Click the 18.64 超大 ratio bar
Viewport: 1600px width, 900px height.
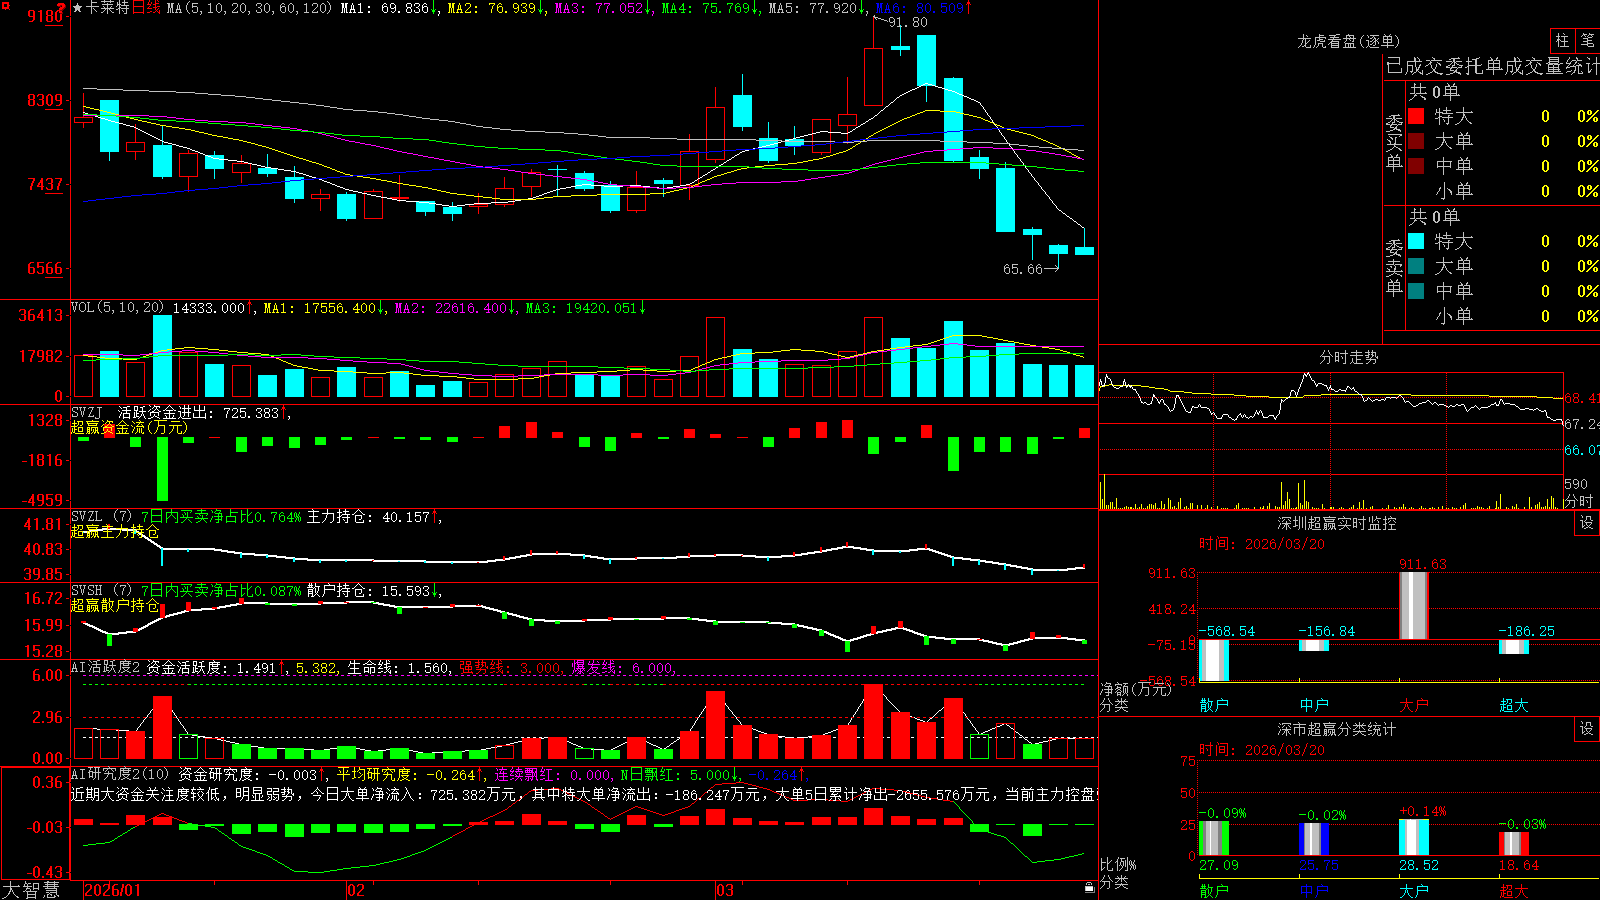click(x=1514, y=843)
